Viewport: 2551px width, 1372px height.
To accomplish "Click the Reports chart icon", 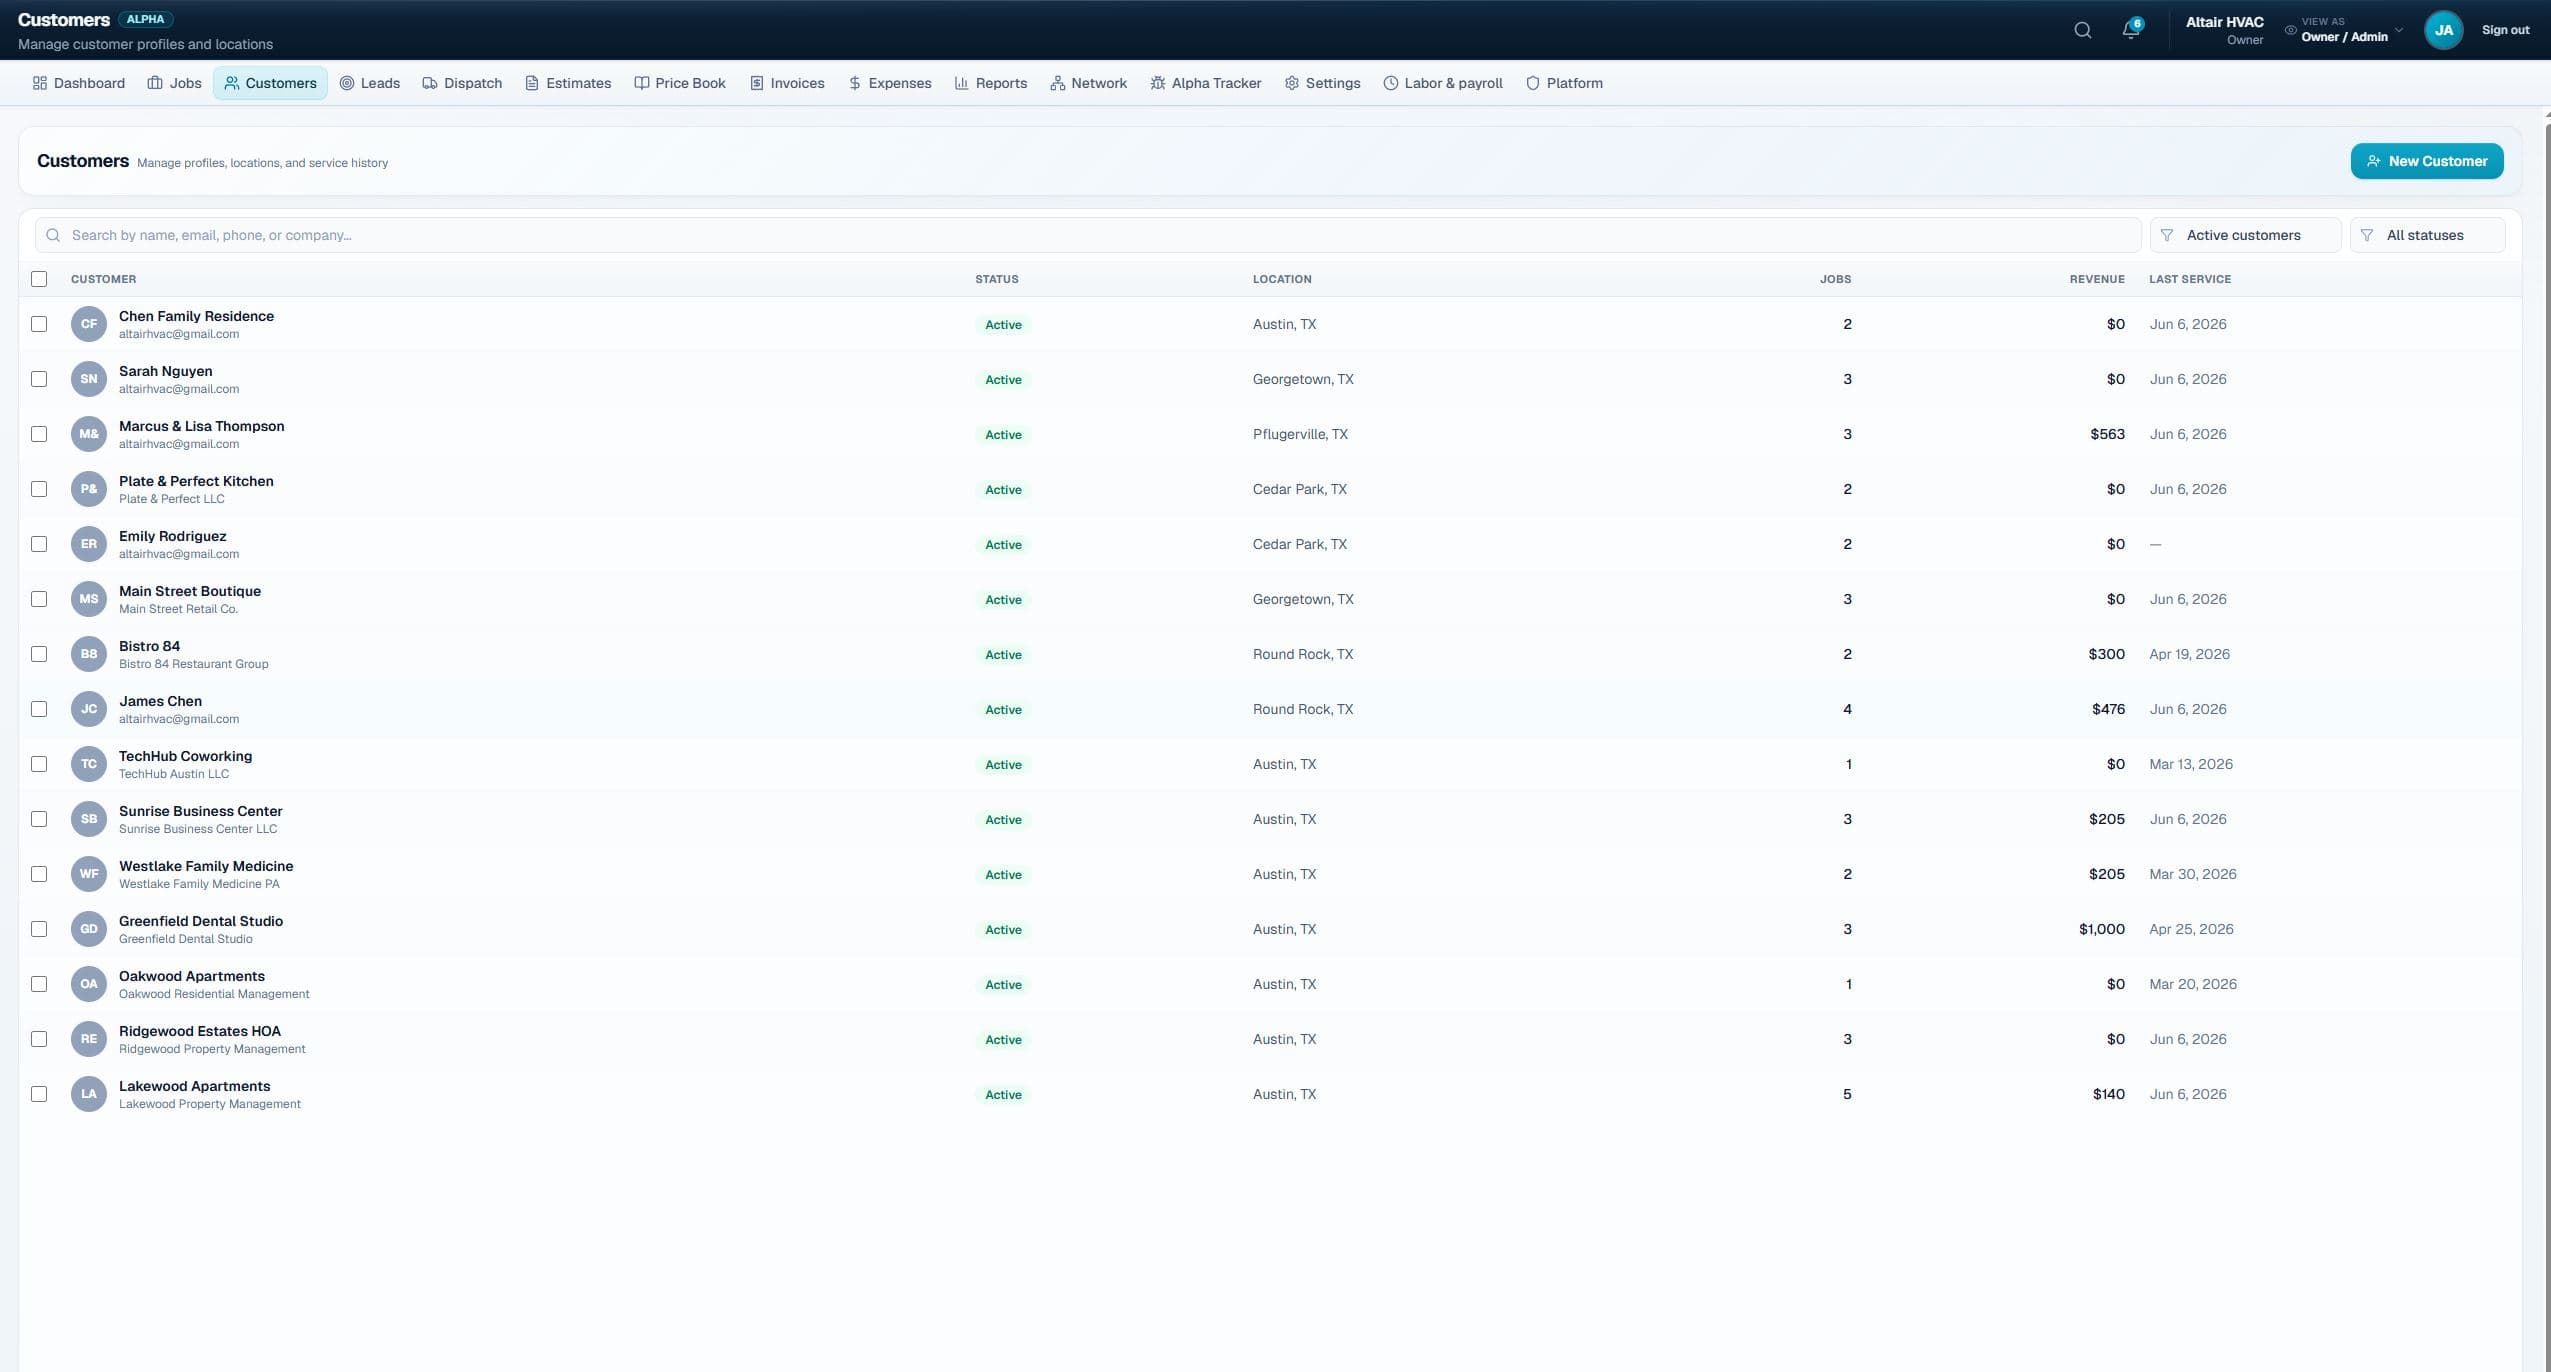I will tap(961, 83).
